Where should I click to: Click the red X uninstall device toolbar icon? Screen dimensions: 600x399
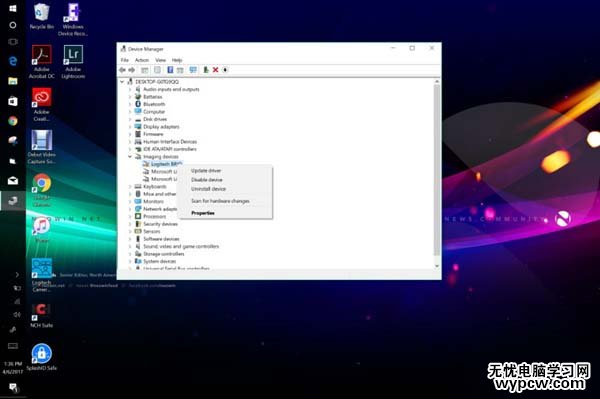pyautogui.click(x=215, y=70)
